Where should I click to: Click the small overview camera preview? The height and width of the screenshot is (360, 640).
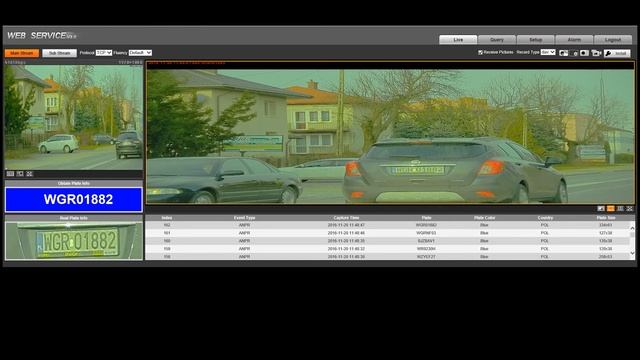point(73,117)
